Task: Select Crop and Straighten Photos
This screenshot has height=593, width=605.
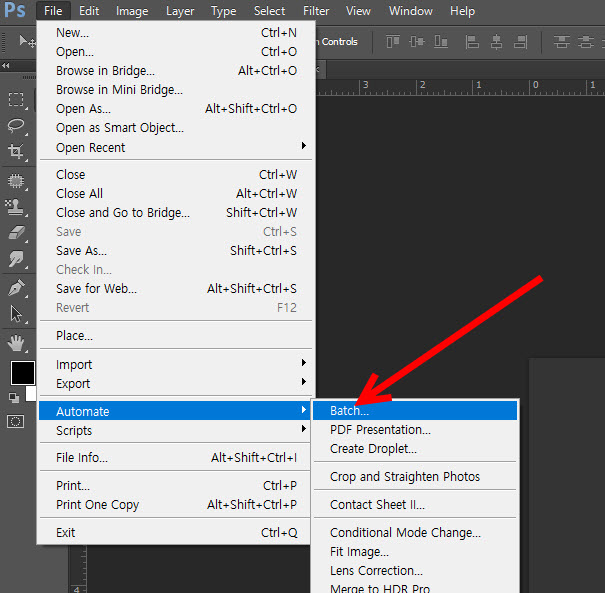Action: click(x=415, y=476)
